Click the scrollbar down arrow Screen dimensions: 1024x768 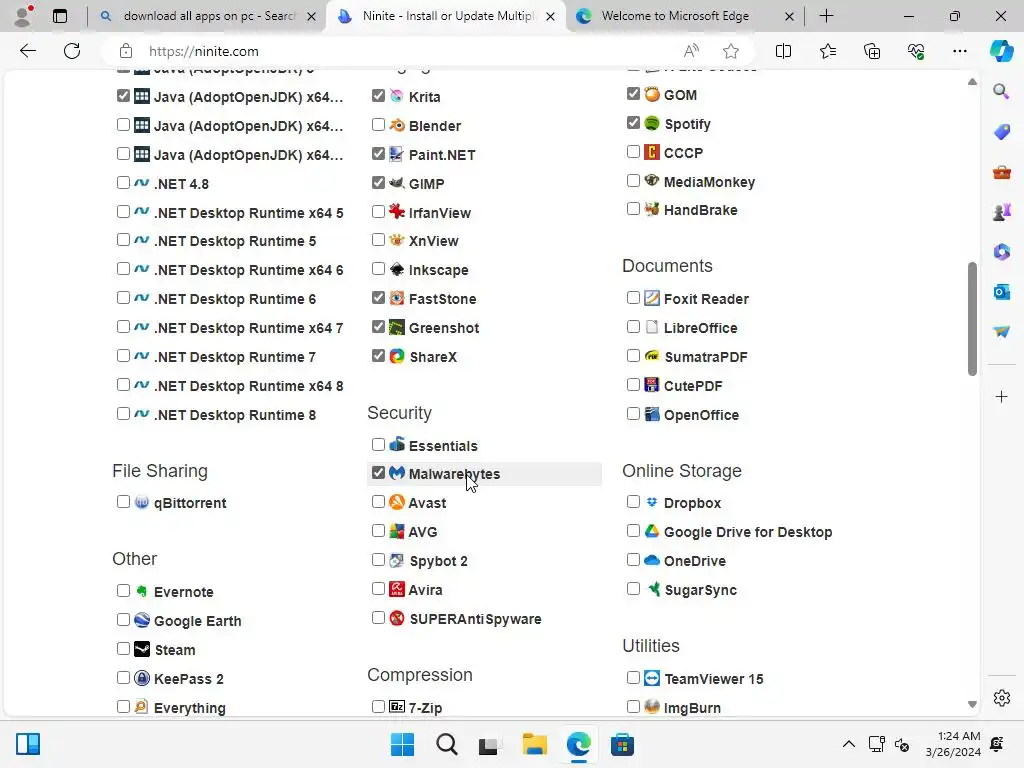(972, 704)
